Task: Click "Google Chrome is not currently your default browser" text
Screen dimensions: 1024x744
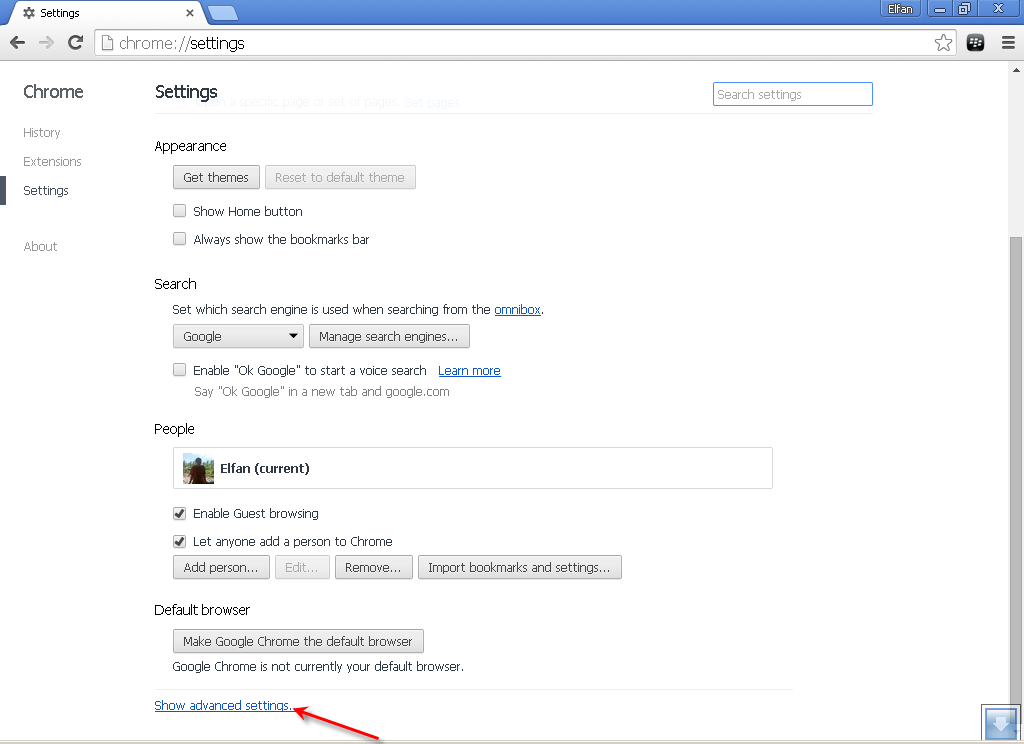Action: pos(318,667)
